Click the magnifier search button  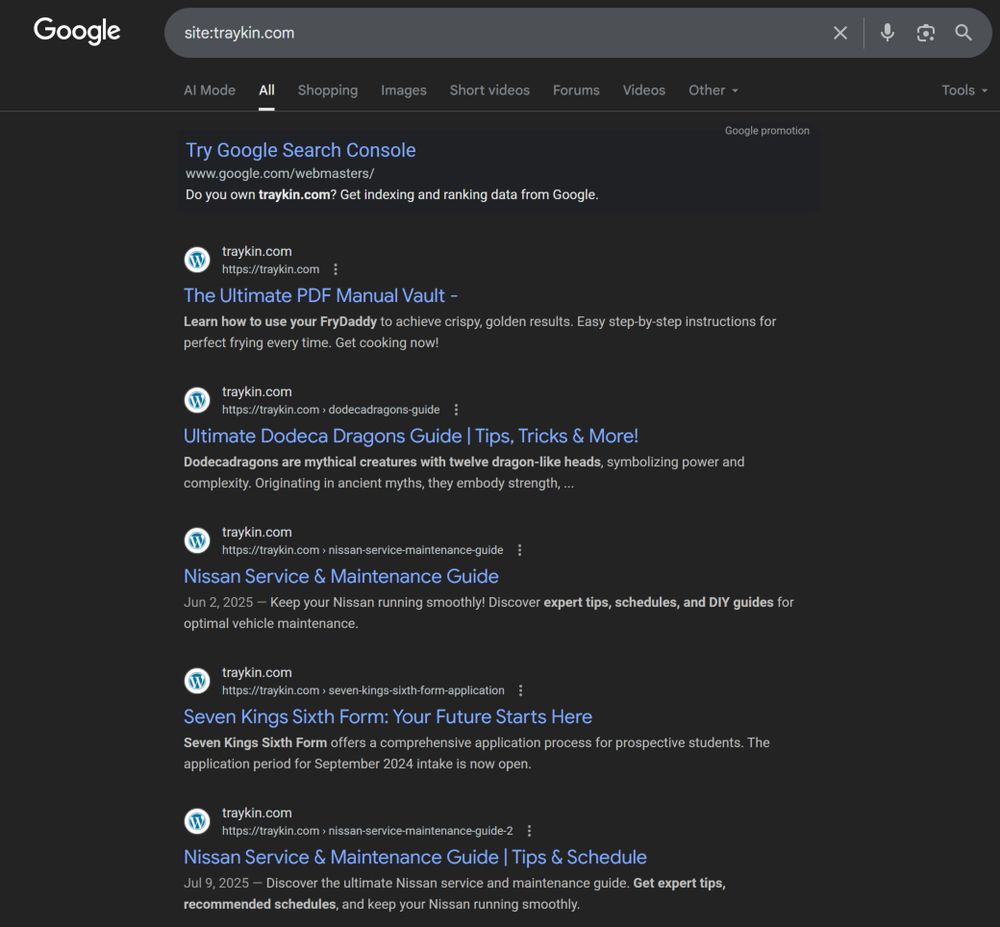[x=963, y=33]
